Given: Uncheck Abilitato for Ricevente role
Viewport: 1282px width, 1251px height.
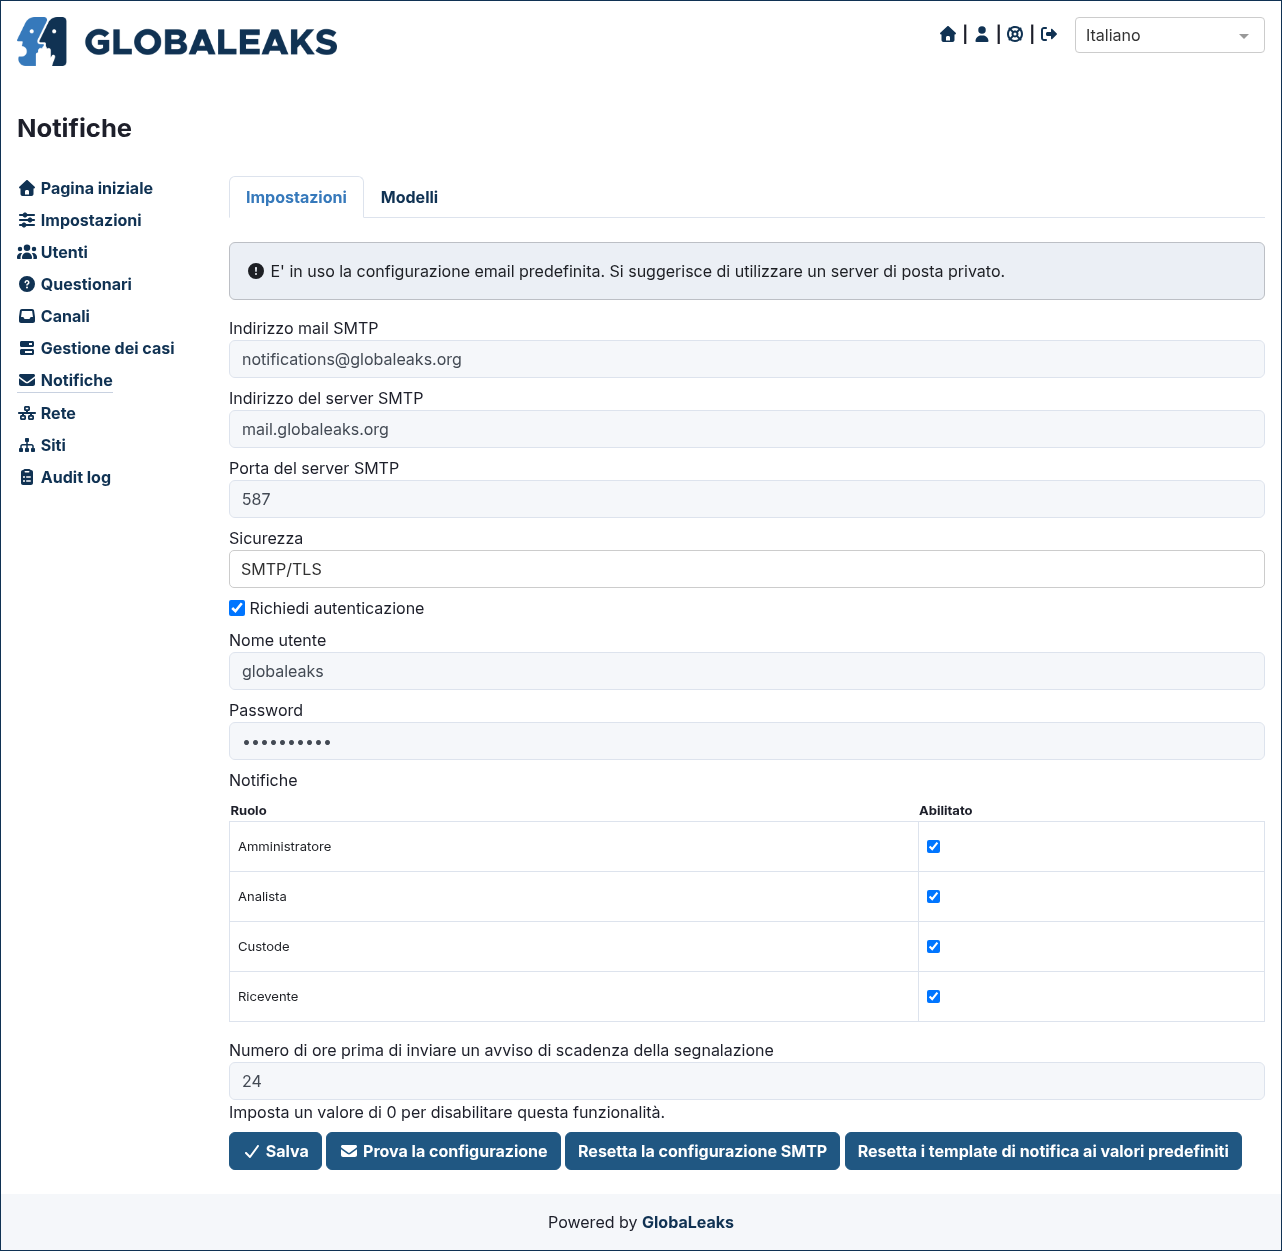Looking at the screenshot, I should (x=933, y=996).
